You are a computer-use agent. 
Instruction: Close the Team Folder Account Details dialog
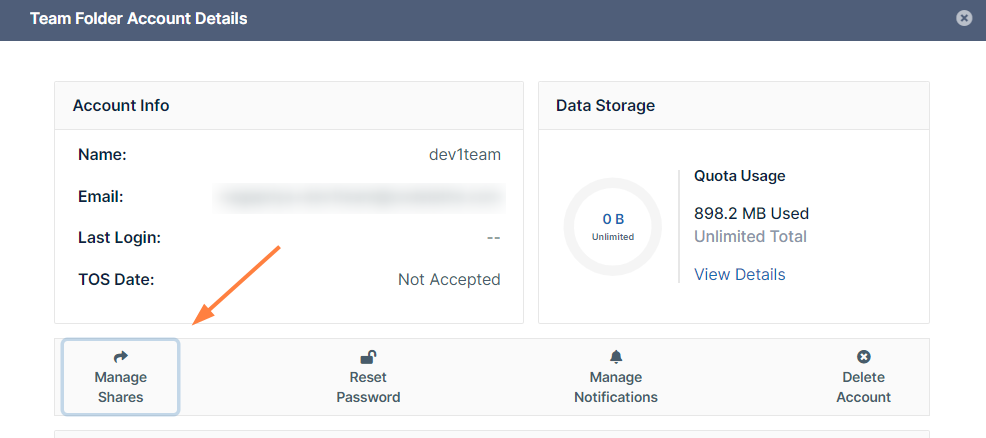(x=963, y=18)
